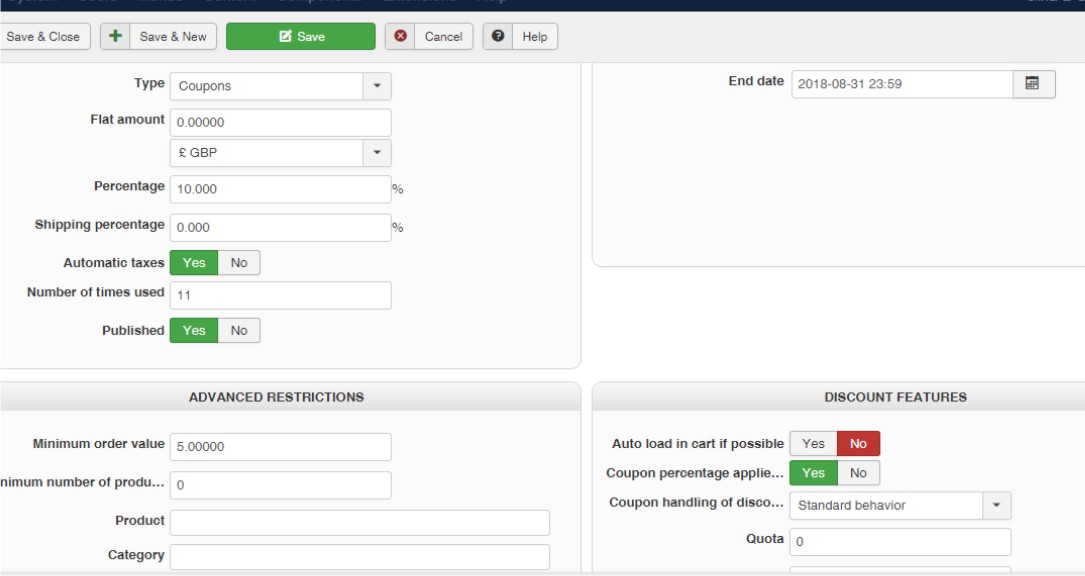Screen dimensions: 1085x576
Task: Select the Number of times used field
Action: coord(280,296)
